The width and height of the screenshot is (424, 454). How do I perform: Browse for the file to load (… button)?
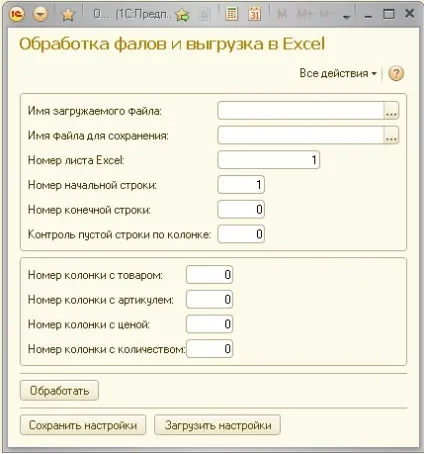(x=391, y=110)
